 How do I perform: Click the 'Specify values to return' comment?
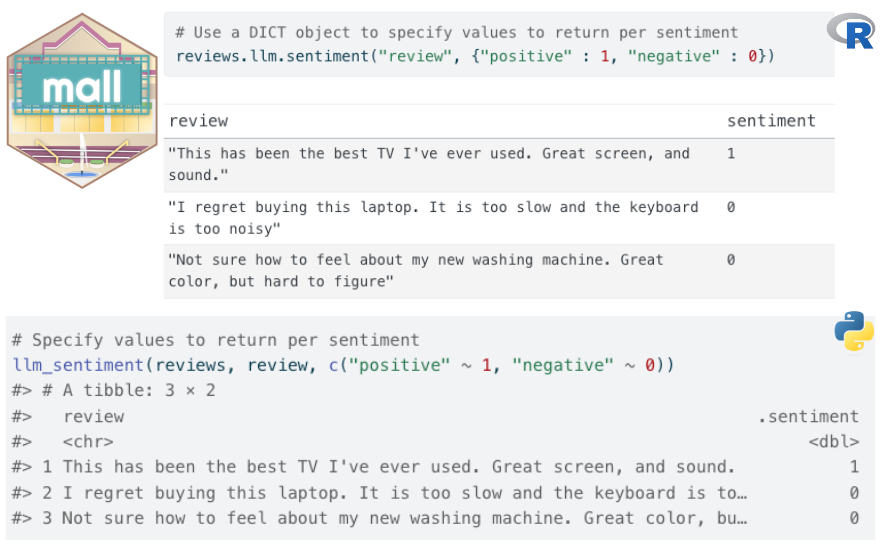(217, 340)
